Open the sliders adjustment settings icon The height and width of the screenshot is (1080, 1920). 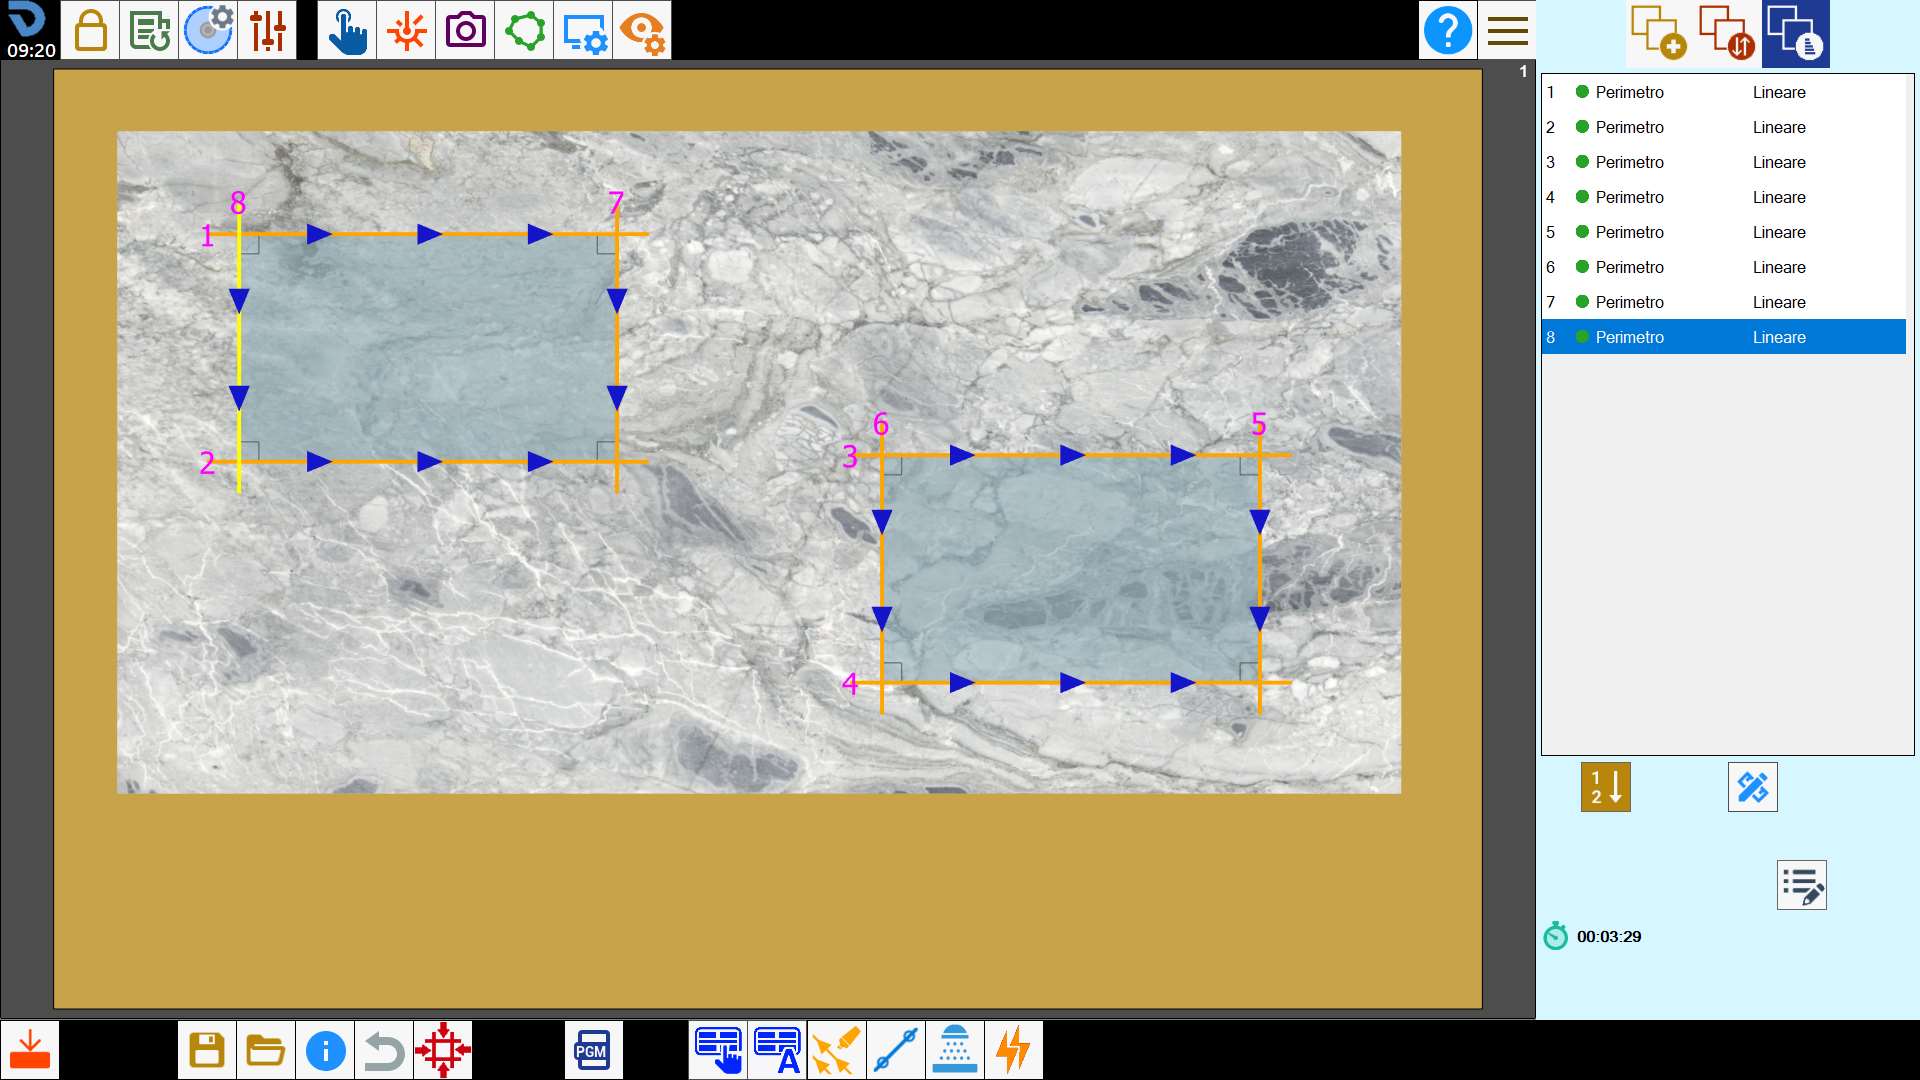pyautogui.click(x=267, y=30)
